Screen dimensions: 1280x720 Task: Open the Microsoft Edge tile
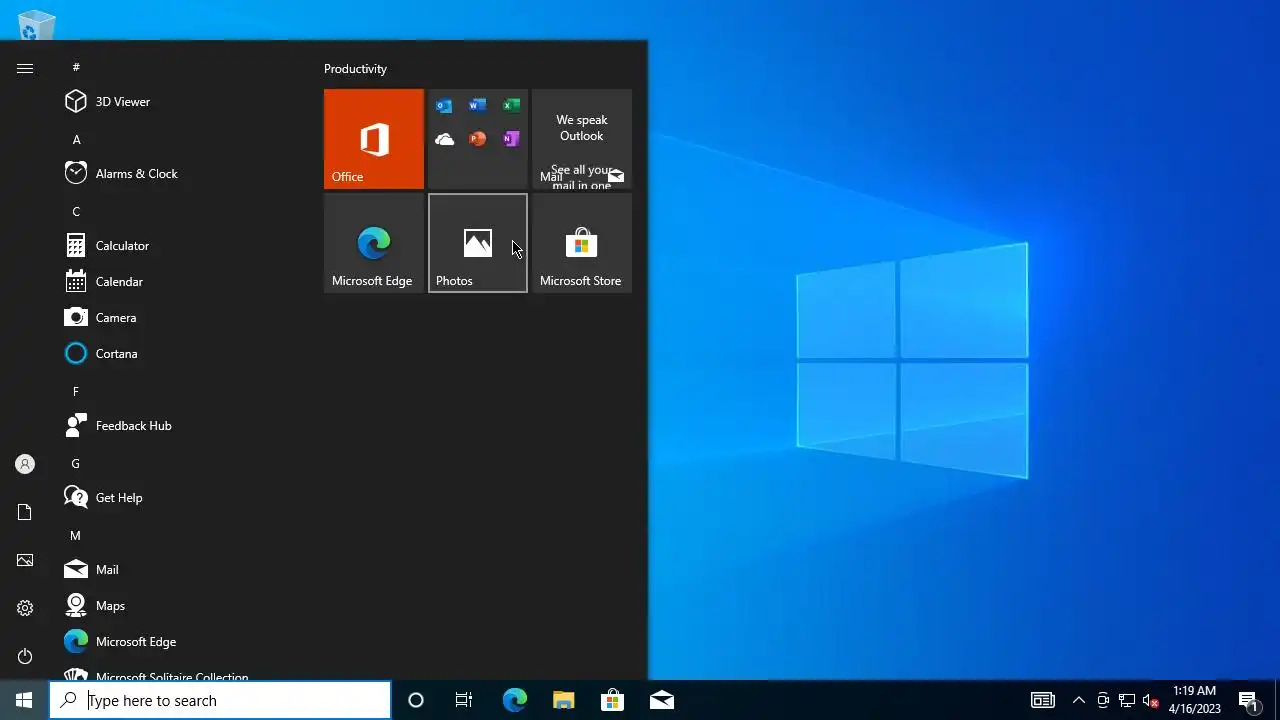pos(374,243)
